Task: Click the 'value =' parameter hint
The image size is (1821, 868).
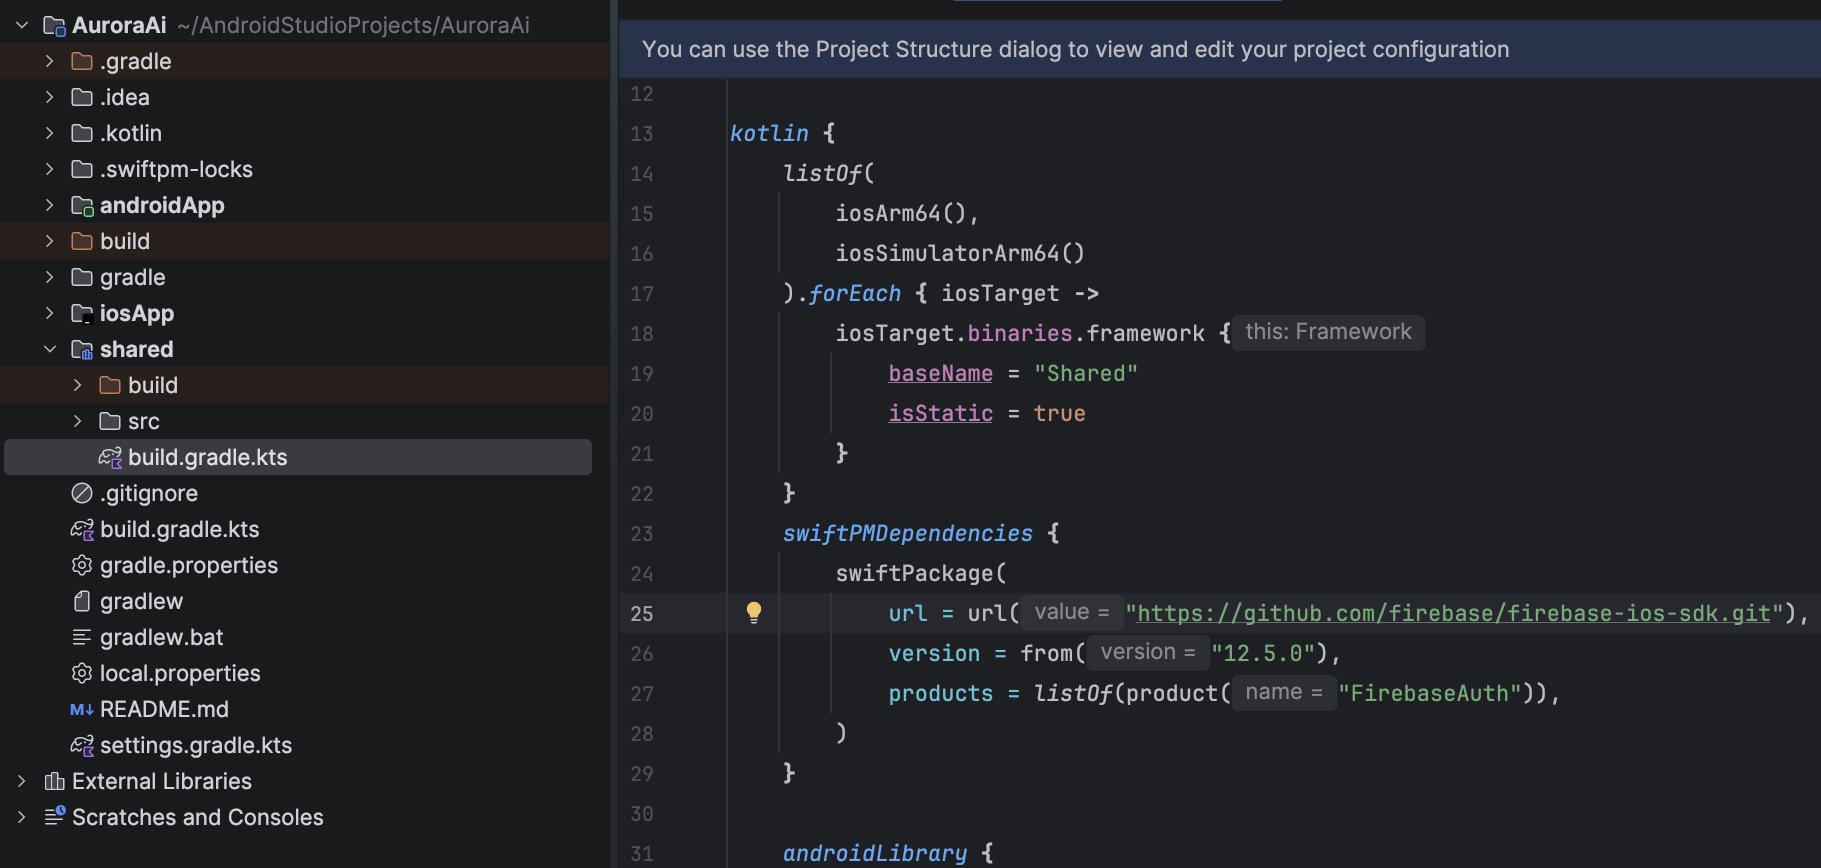Action: click(x=1072, y=612)
